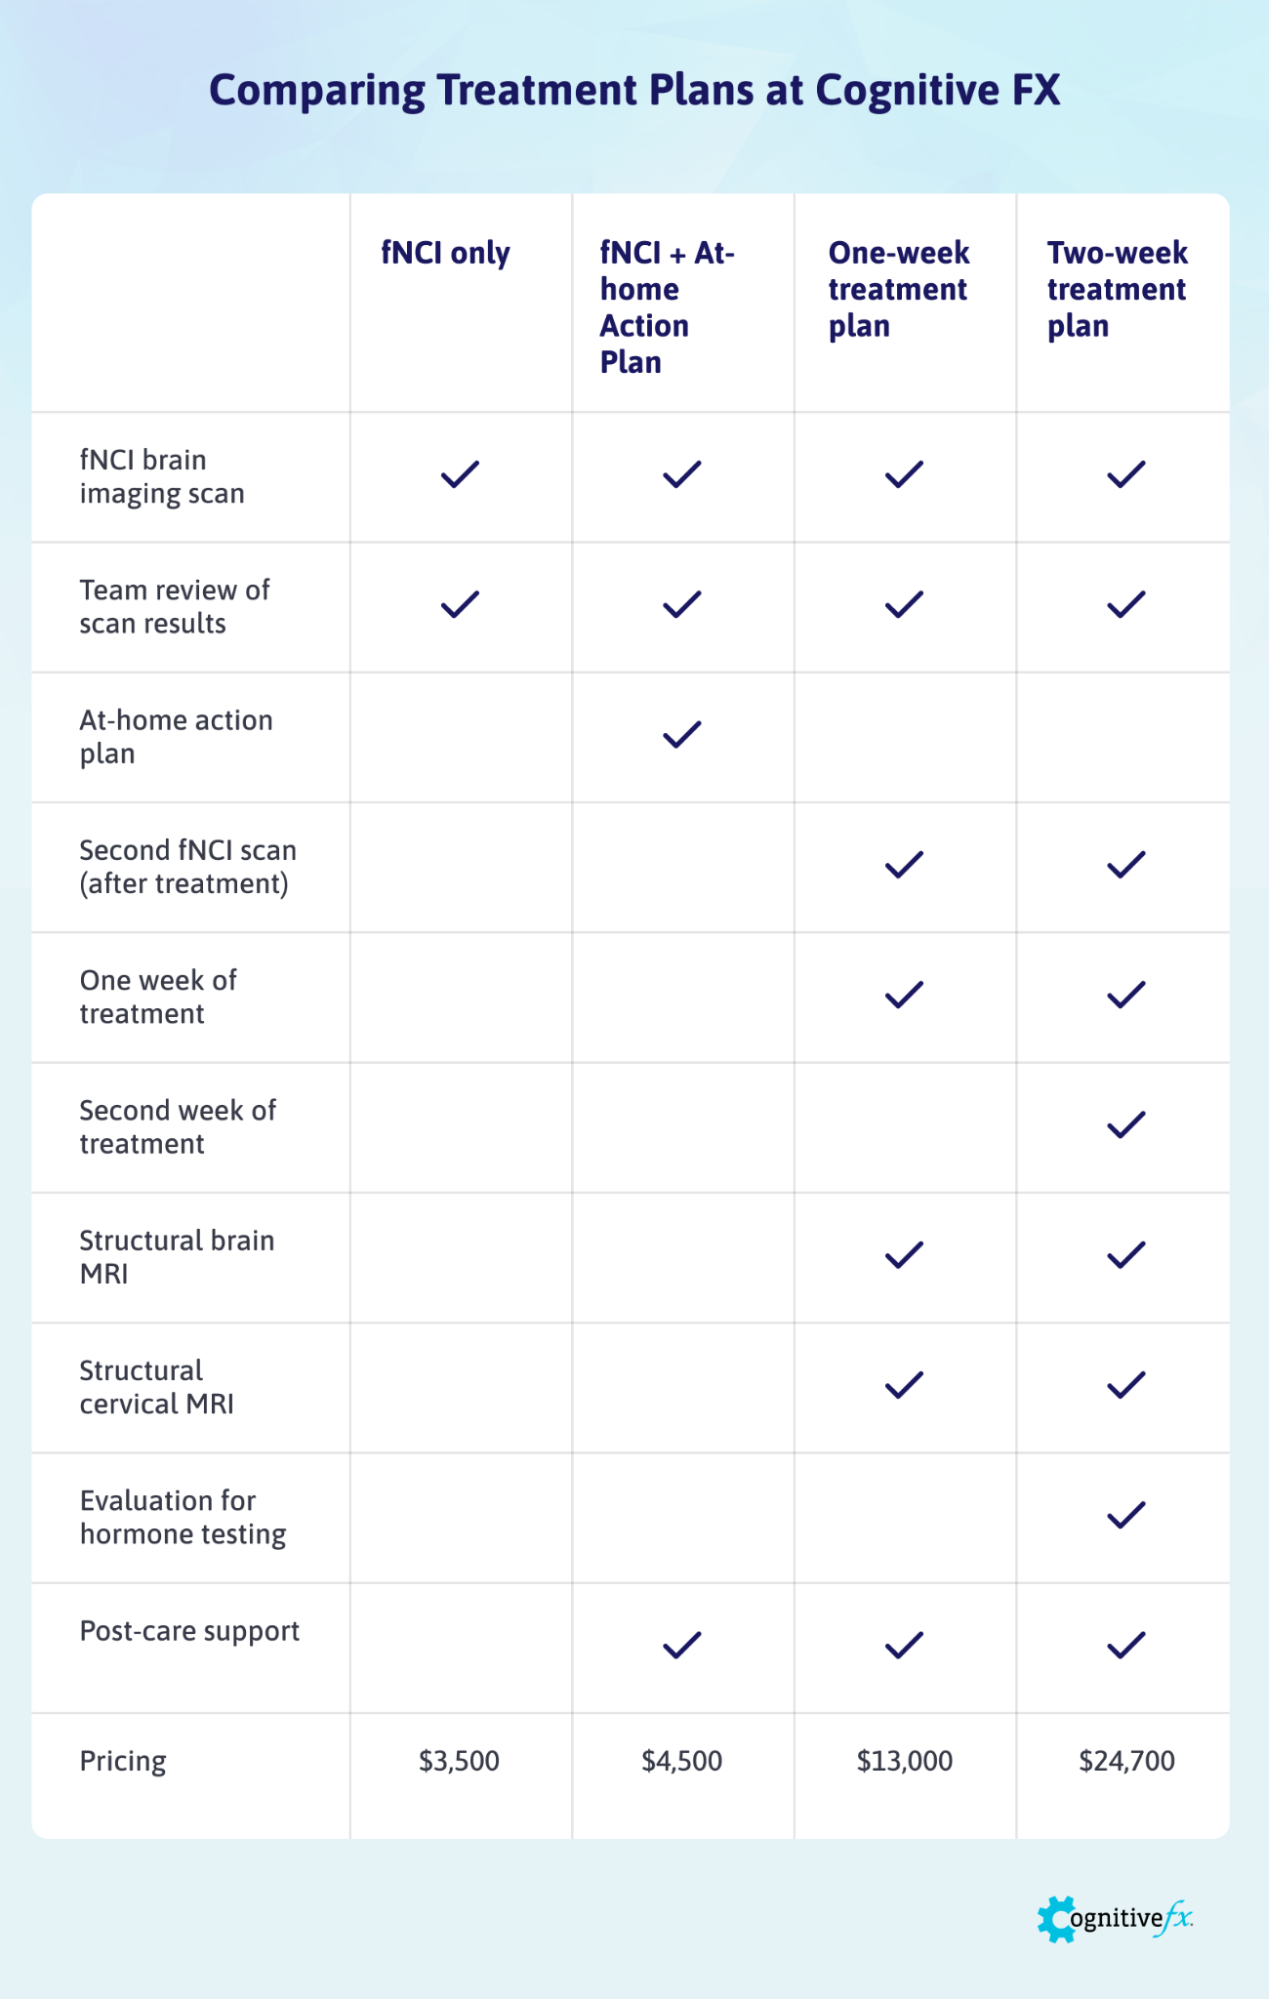1269x1999 pixels.
Task: Click fNCI only checkmark for Team review row
Action: coord(460,604)
